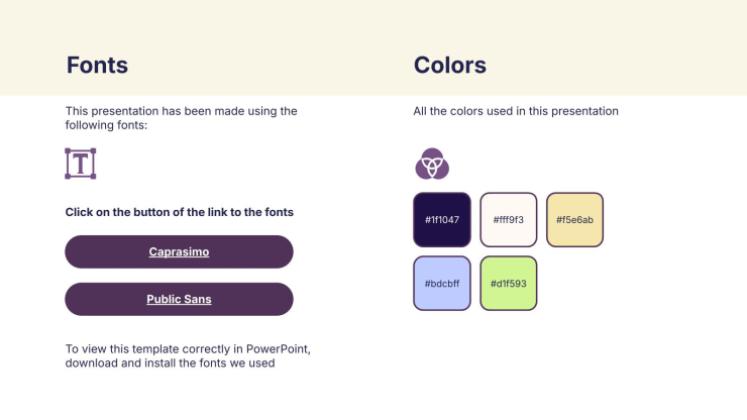The width and height of the screenshot is (747, 420).
Task: Open the Public Sans font link
Action: pos(179,299)
